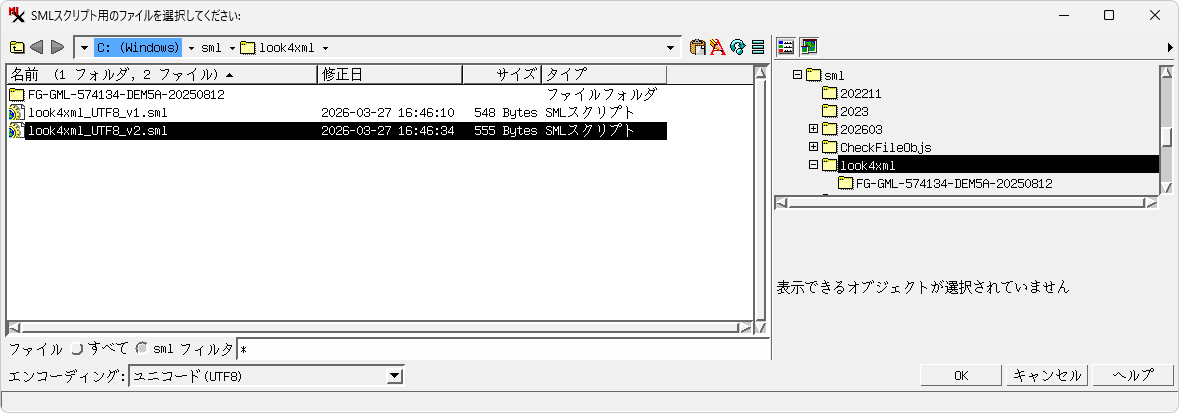Viewport: 1179px width, 413px height.
Task: Click the green circular arrow refresh icon
Action: [x=738, y=47]
